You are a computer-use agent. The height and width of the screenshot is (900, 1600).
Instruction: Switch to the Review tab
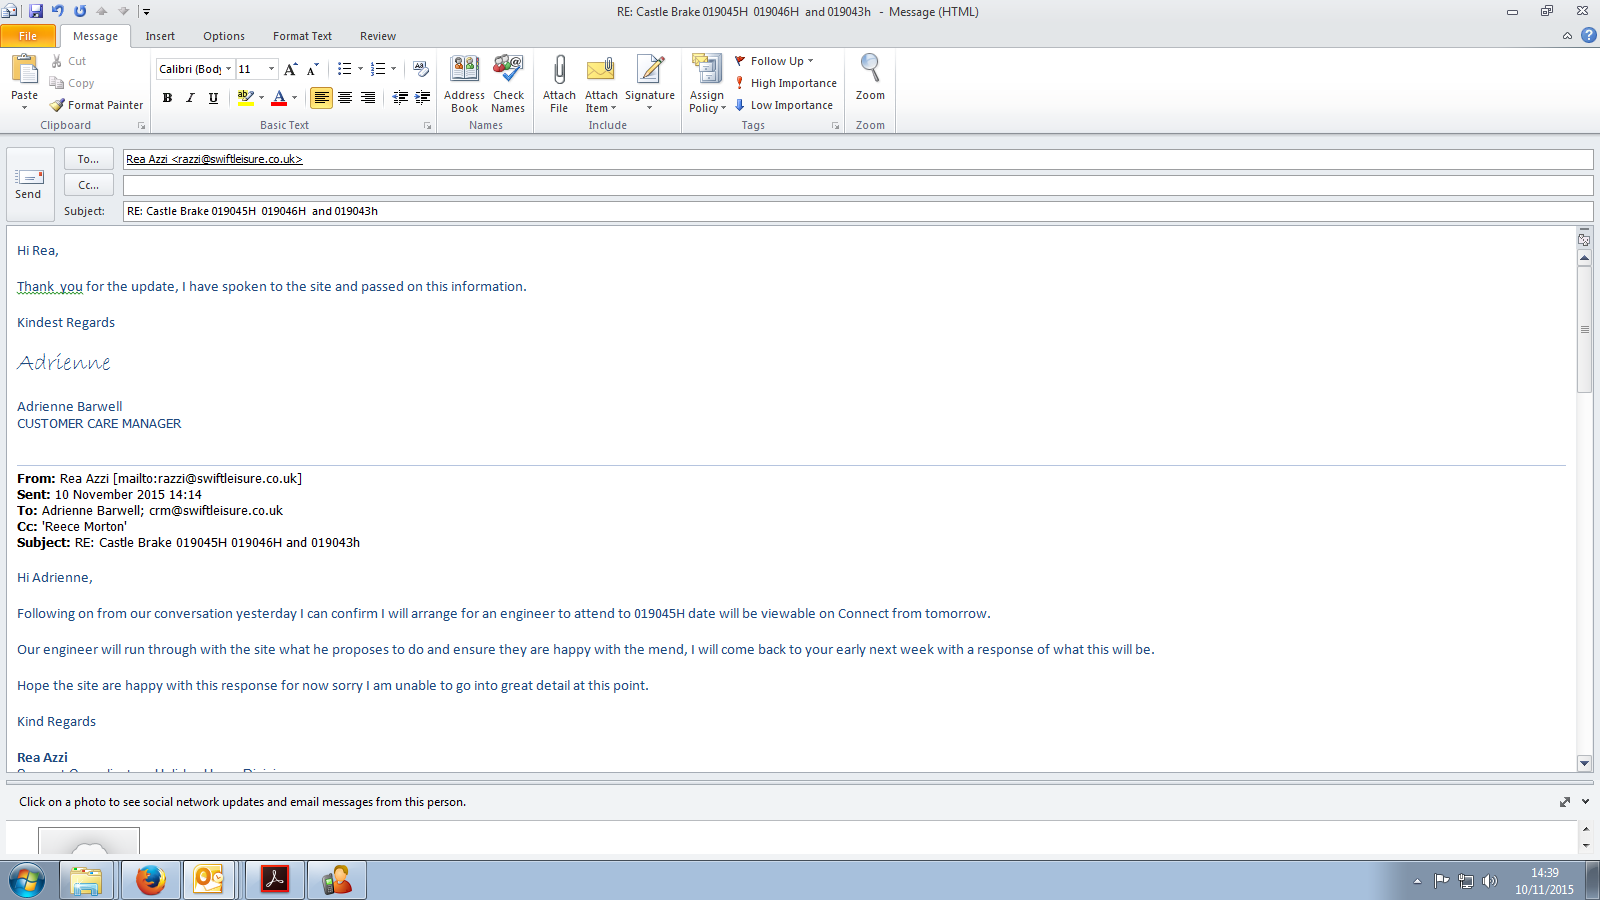click(x=378, y=36)
